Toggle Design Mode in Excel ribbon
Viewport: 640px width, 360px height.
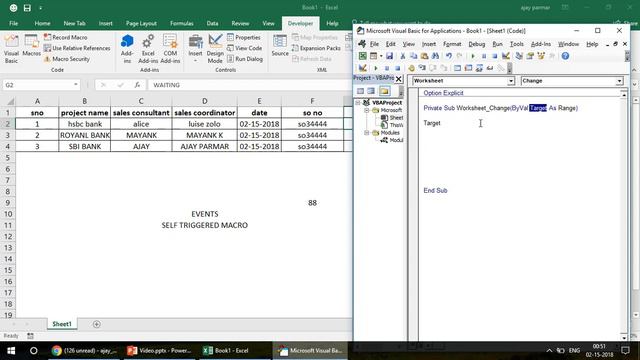coord(215,49)
